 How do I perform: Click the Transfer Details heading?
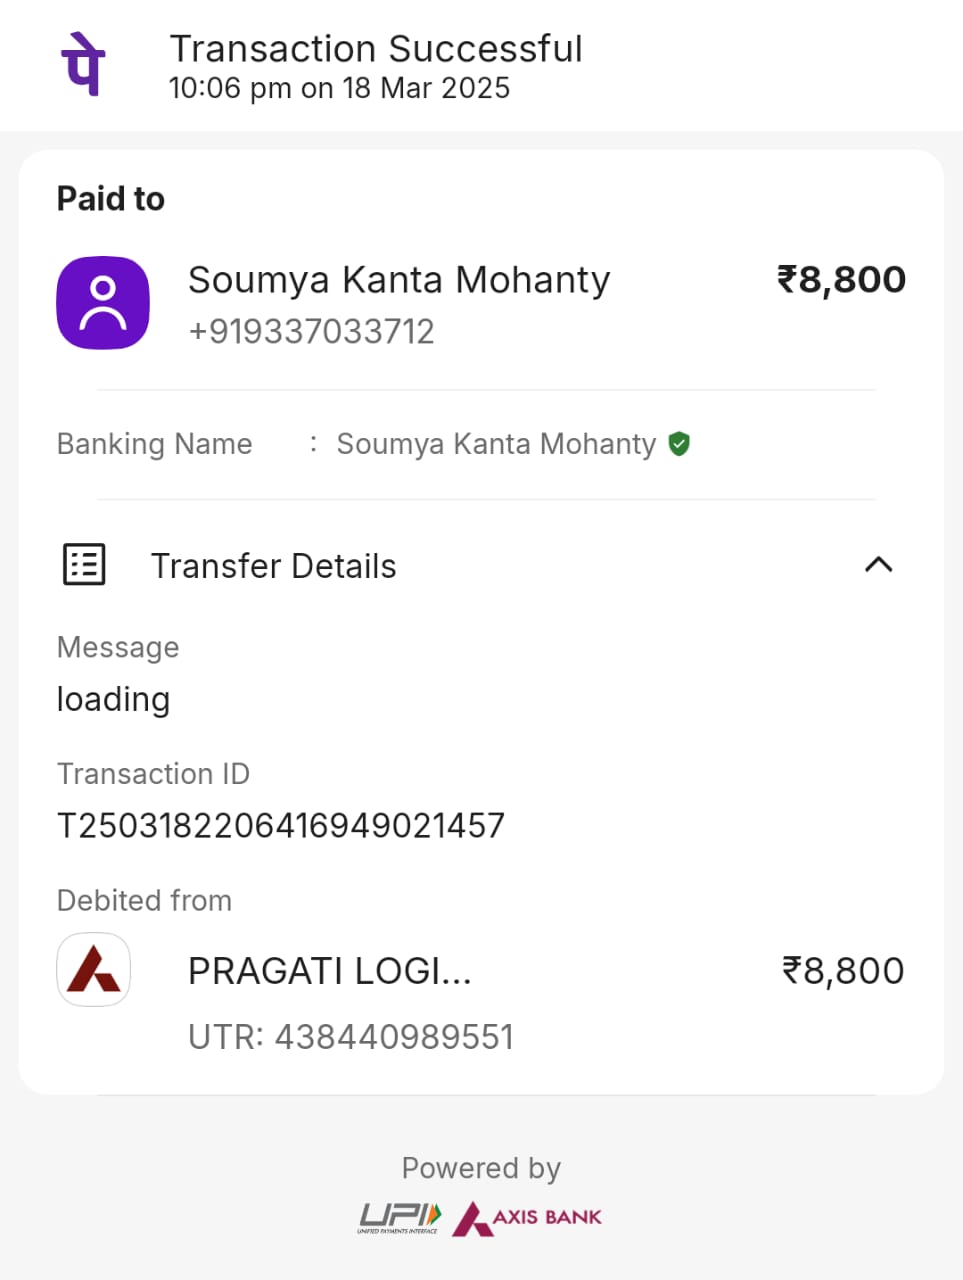(x=273, y=566)
